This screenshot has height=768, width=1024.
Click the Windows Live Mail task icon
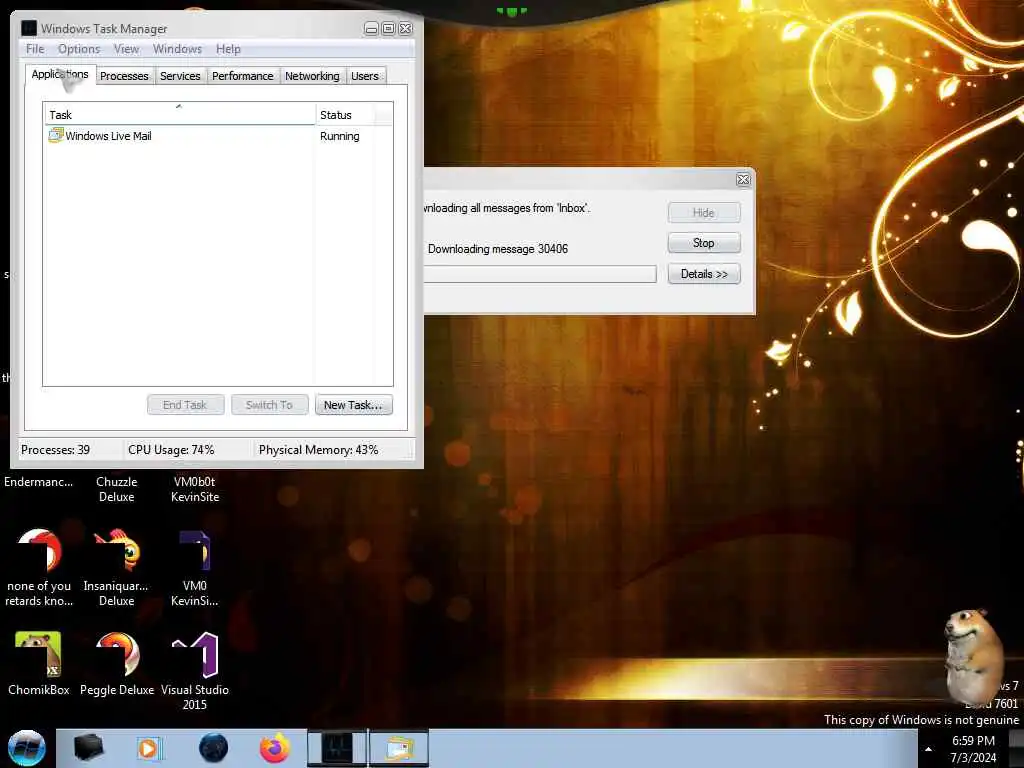pyautogui.click(x=56, y=136)
